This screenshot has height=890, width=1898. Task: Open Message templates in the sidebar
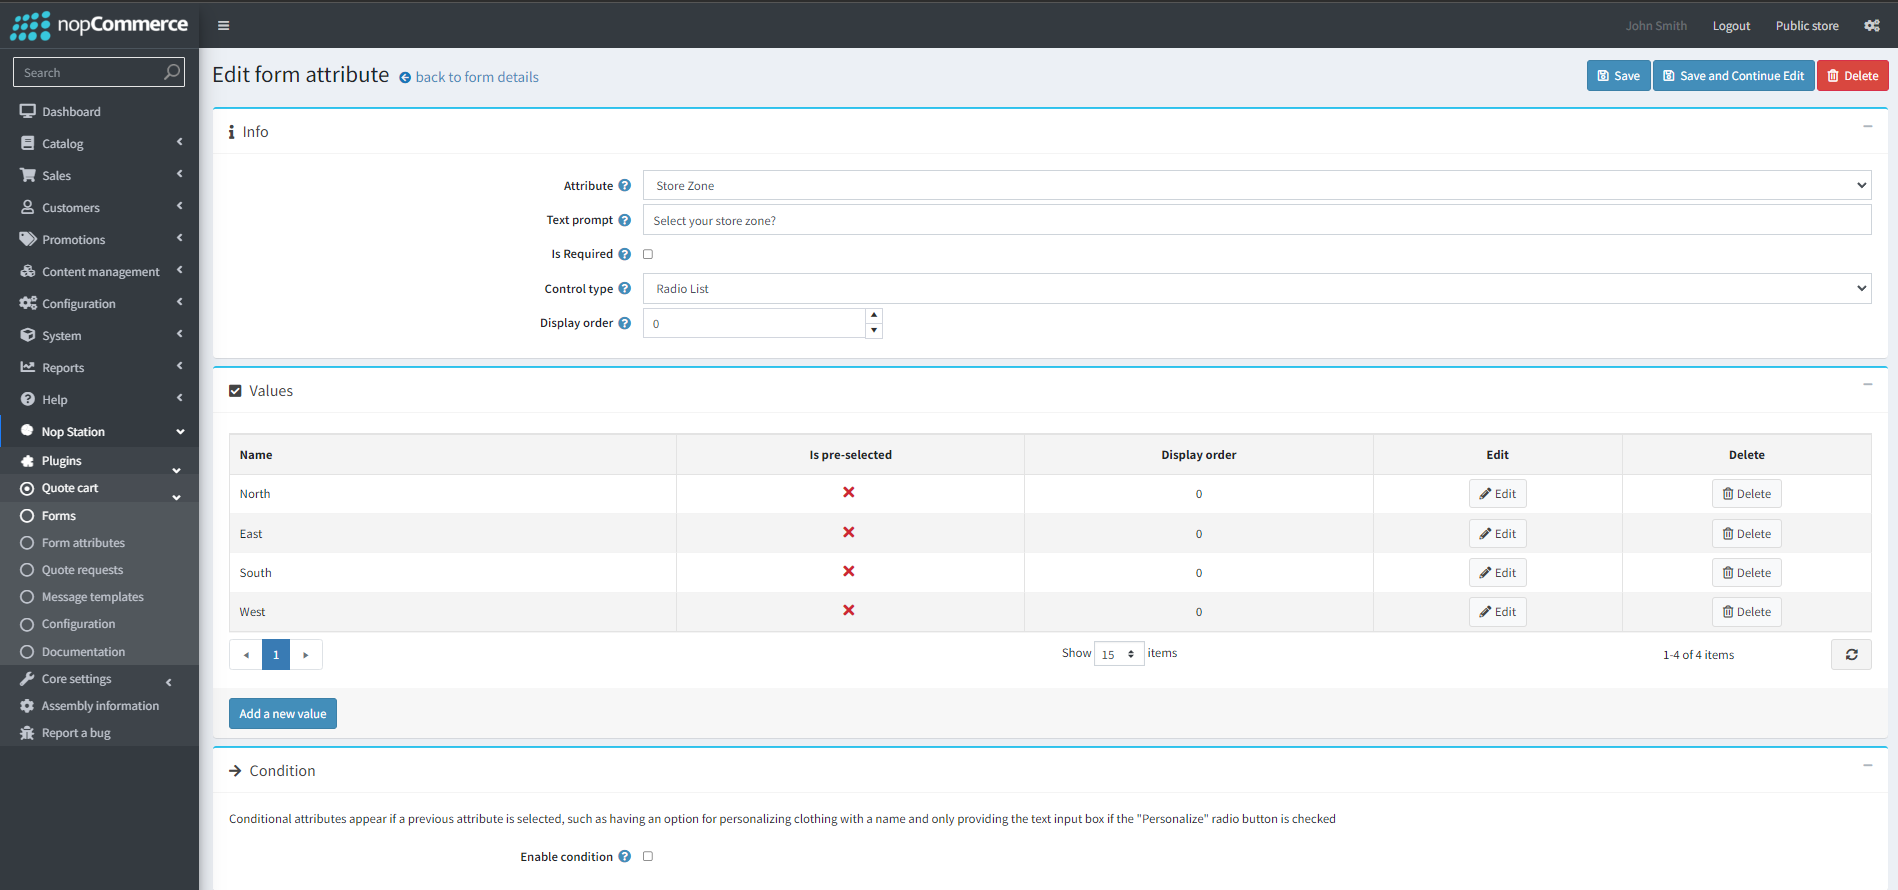point(99,597)
